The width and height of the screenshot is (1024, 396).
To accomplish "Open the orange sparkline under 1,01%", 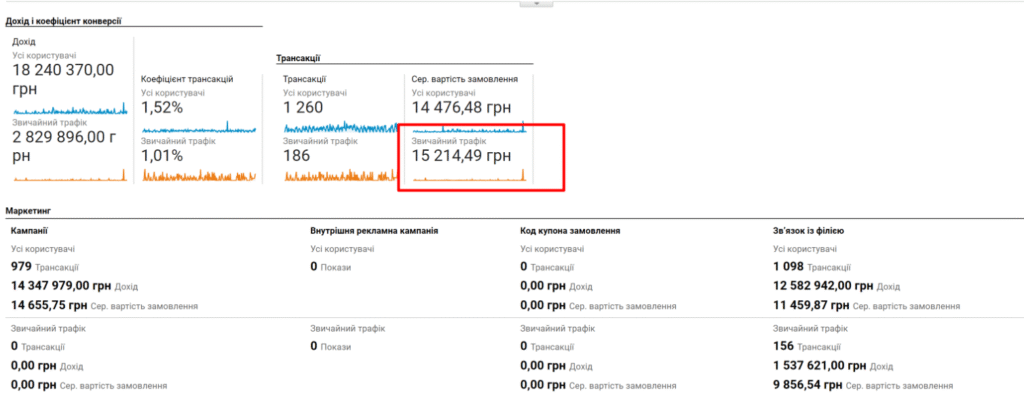I will (x=199, y=176).
